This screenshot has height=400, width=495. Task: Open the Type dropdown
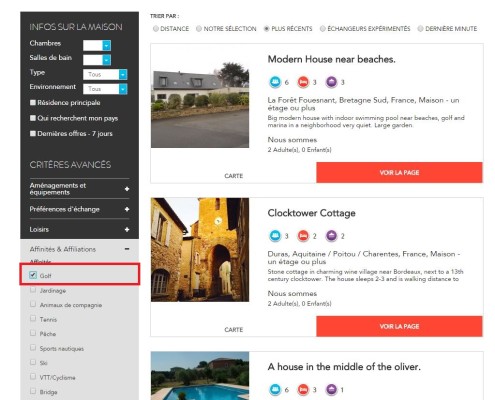(105, 74)
